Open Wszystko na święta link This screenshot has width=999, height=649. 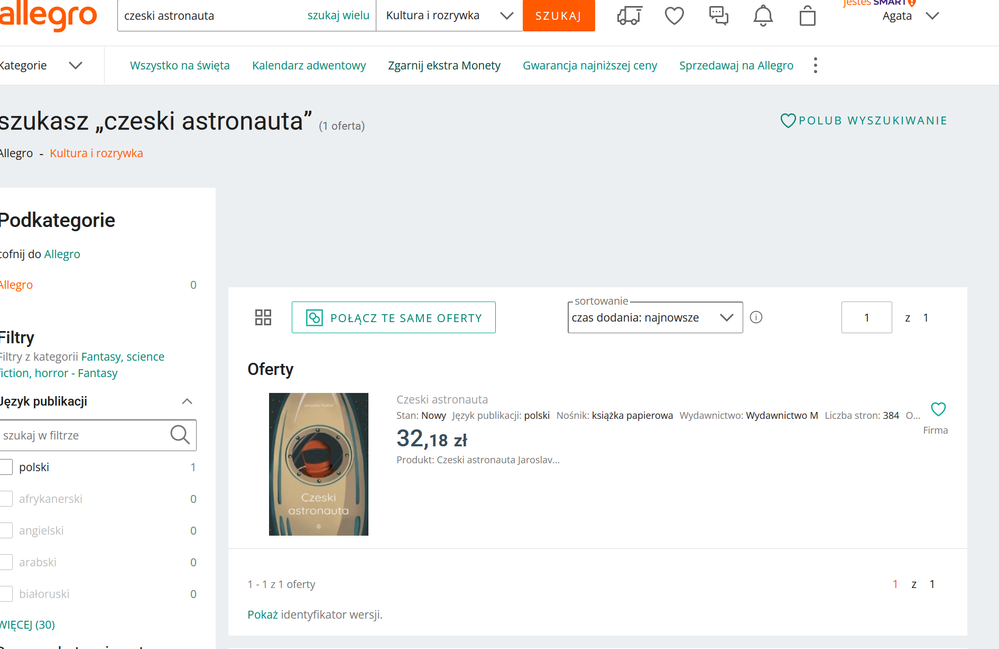(180, 65)
